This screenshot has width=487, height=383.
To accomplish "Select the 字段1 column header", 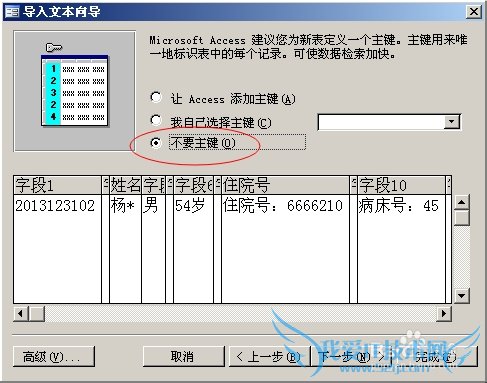I will click(x=58, y=185).
